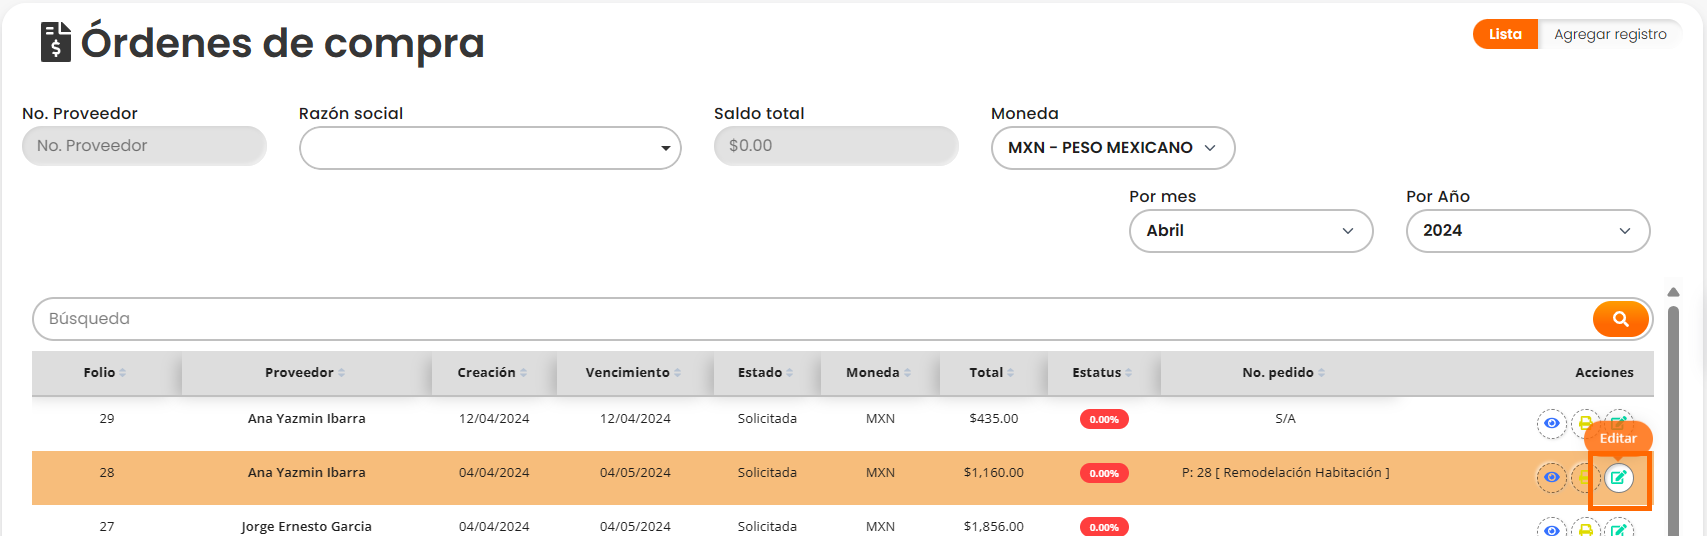Screen dimensions: 1707x536
Task: Print order folio 29
Action: click(1585, 424)
